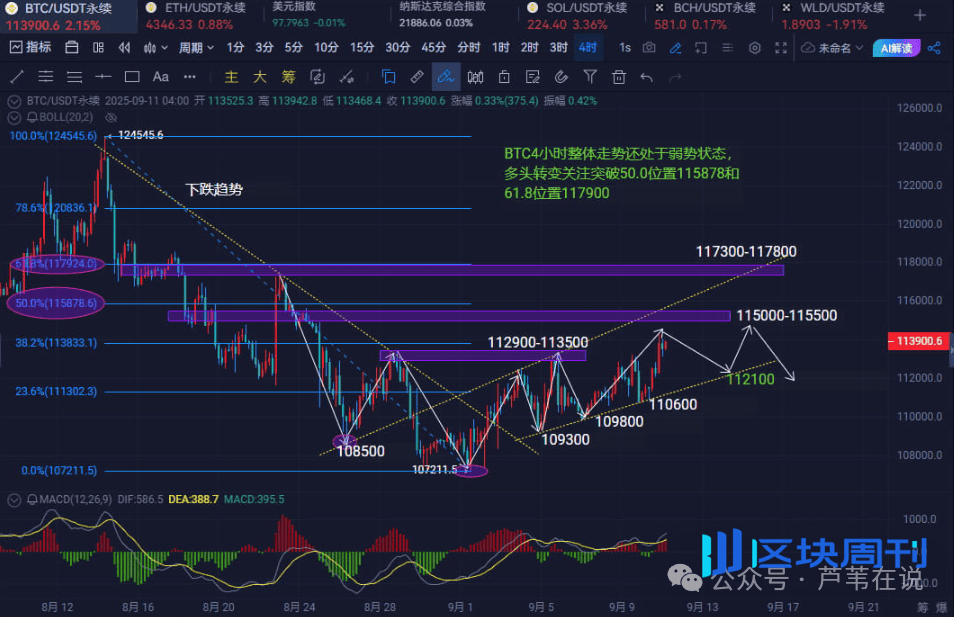Click the yellow 筹 button
Screen dimensions: 954x617
point(288,77)
